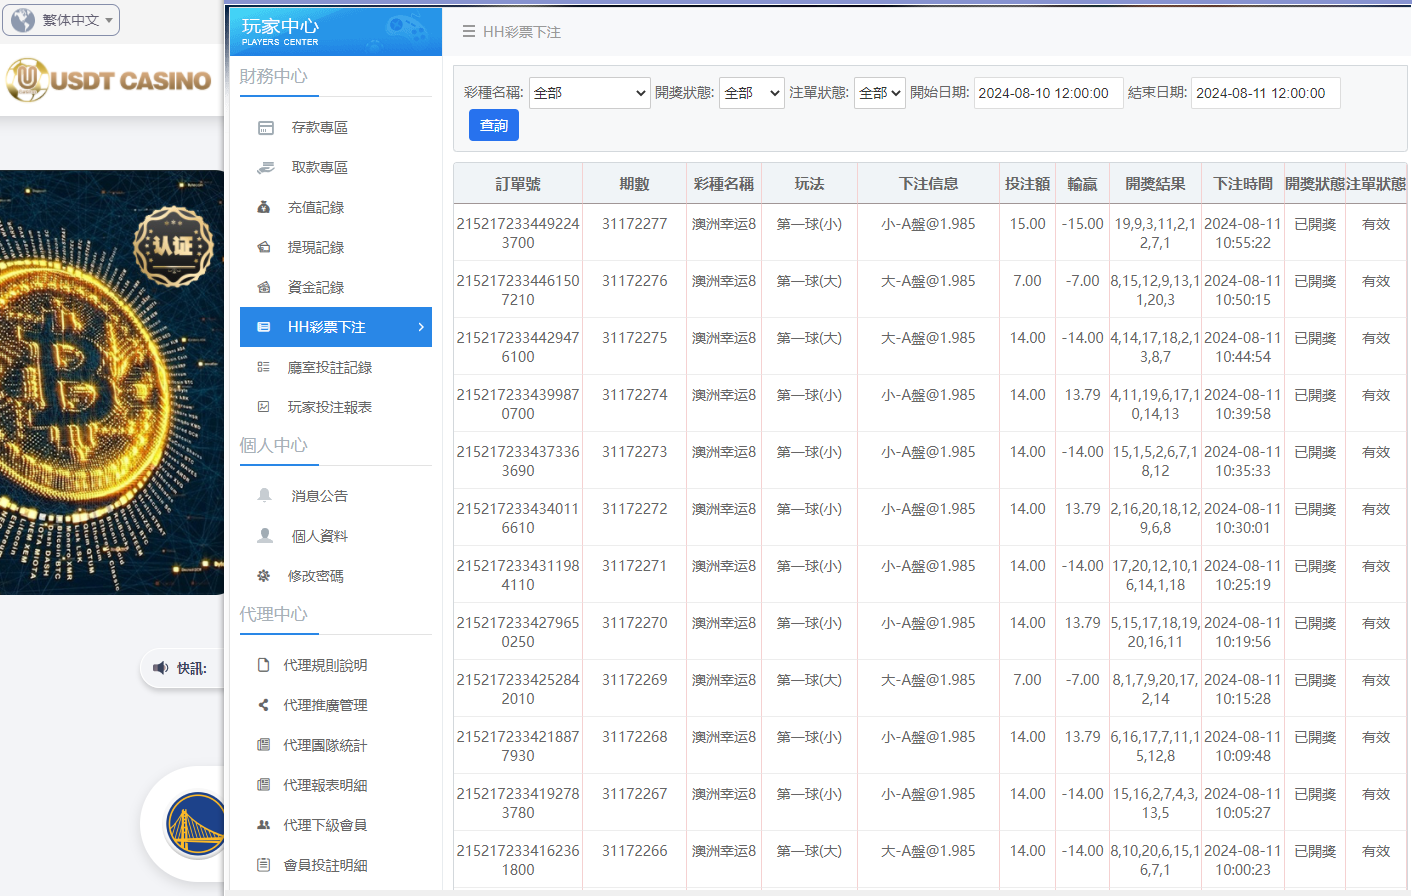Open the 開獎狀態 dropdown
Image resolution: width=1412 pixels, height=896 pixels.
point(751,92)
